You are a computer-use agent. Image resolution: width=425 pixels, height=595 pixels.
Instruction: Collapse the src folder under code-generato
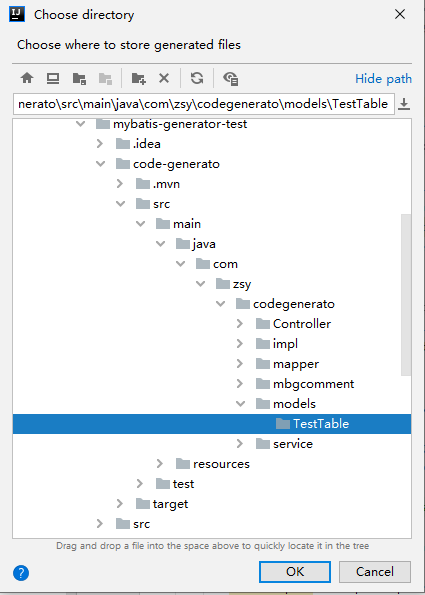pyautogui.click(x=121, y=204)
